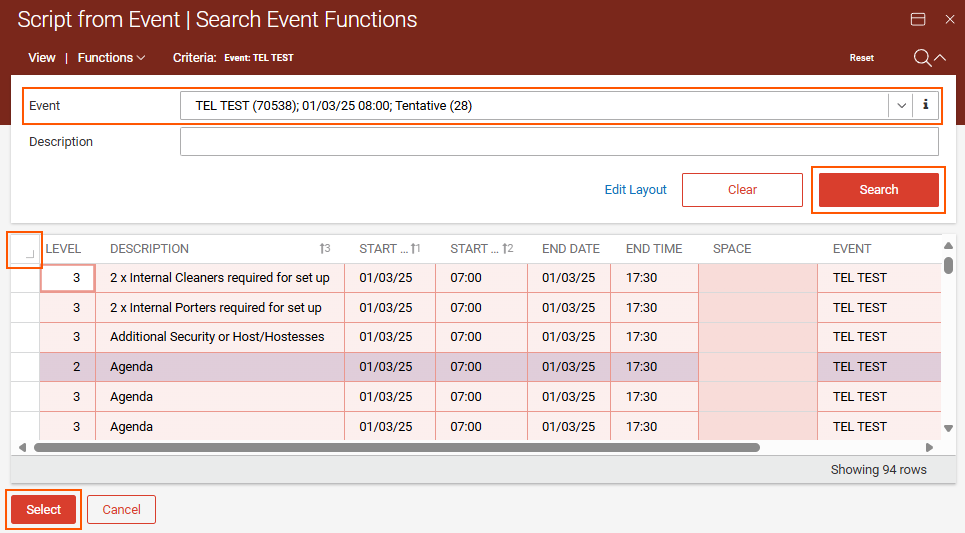
Task: Open the Functions menu
Action: [111, 57]
